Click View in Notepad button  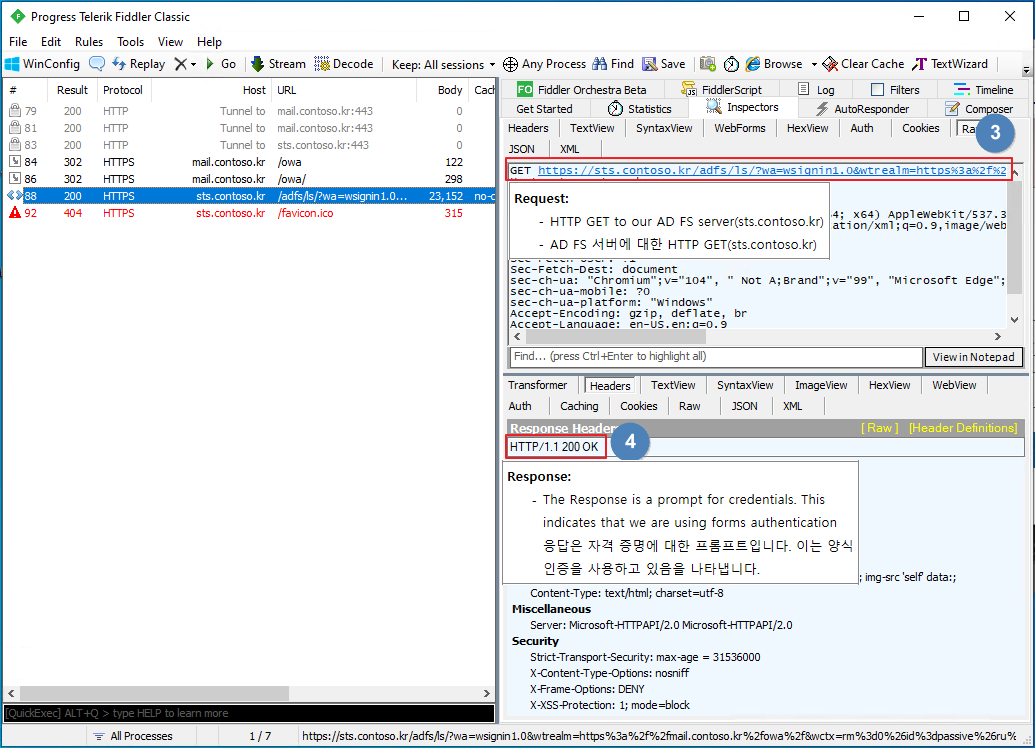(x=973, y=357)
